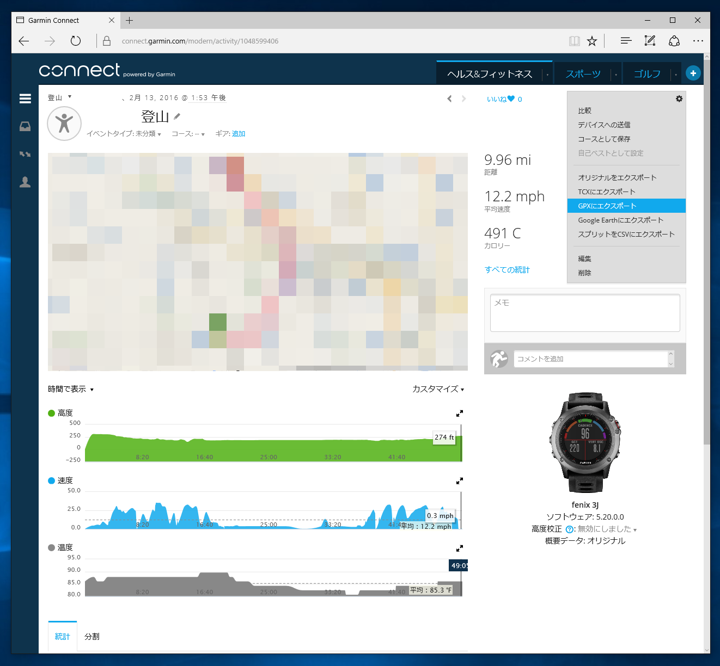Select スポーツ top tab
The image size is (720, 666).
tap(583, 74)
